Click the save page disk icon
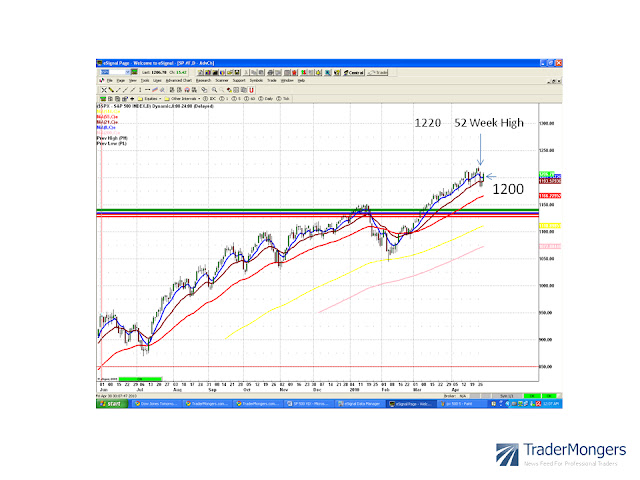The width and height of the screenshot is (640, 480). click(237, 73)
